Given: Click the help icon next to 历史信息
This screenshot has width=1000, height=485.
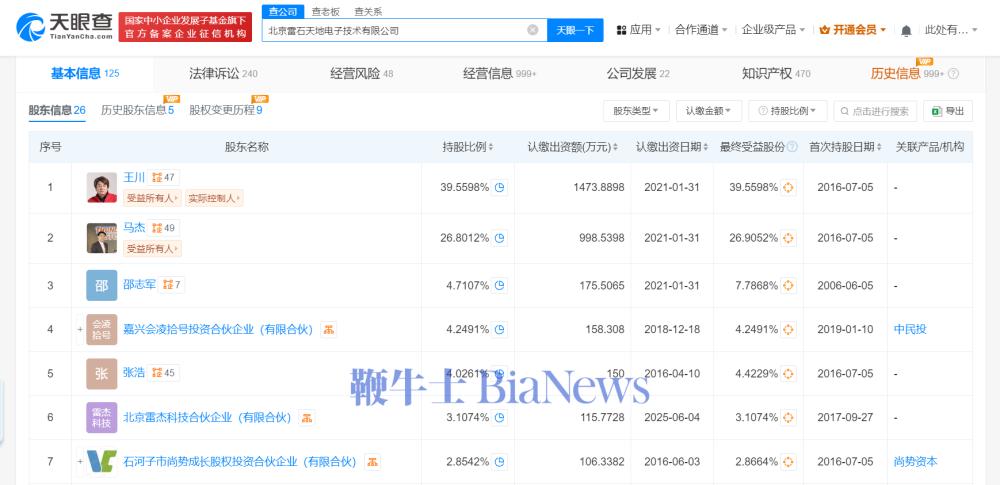Looking at the screenshot, I should click(x=953, y=74).
